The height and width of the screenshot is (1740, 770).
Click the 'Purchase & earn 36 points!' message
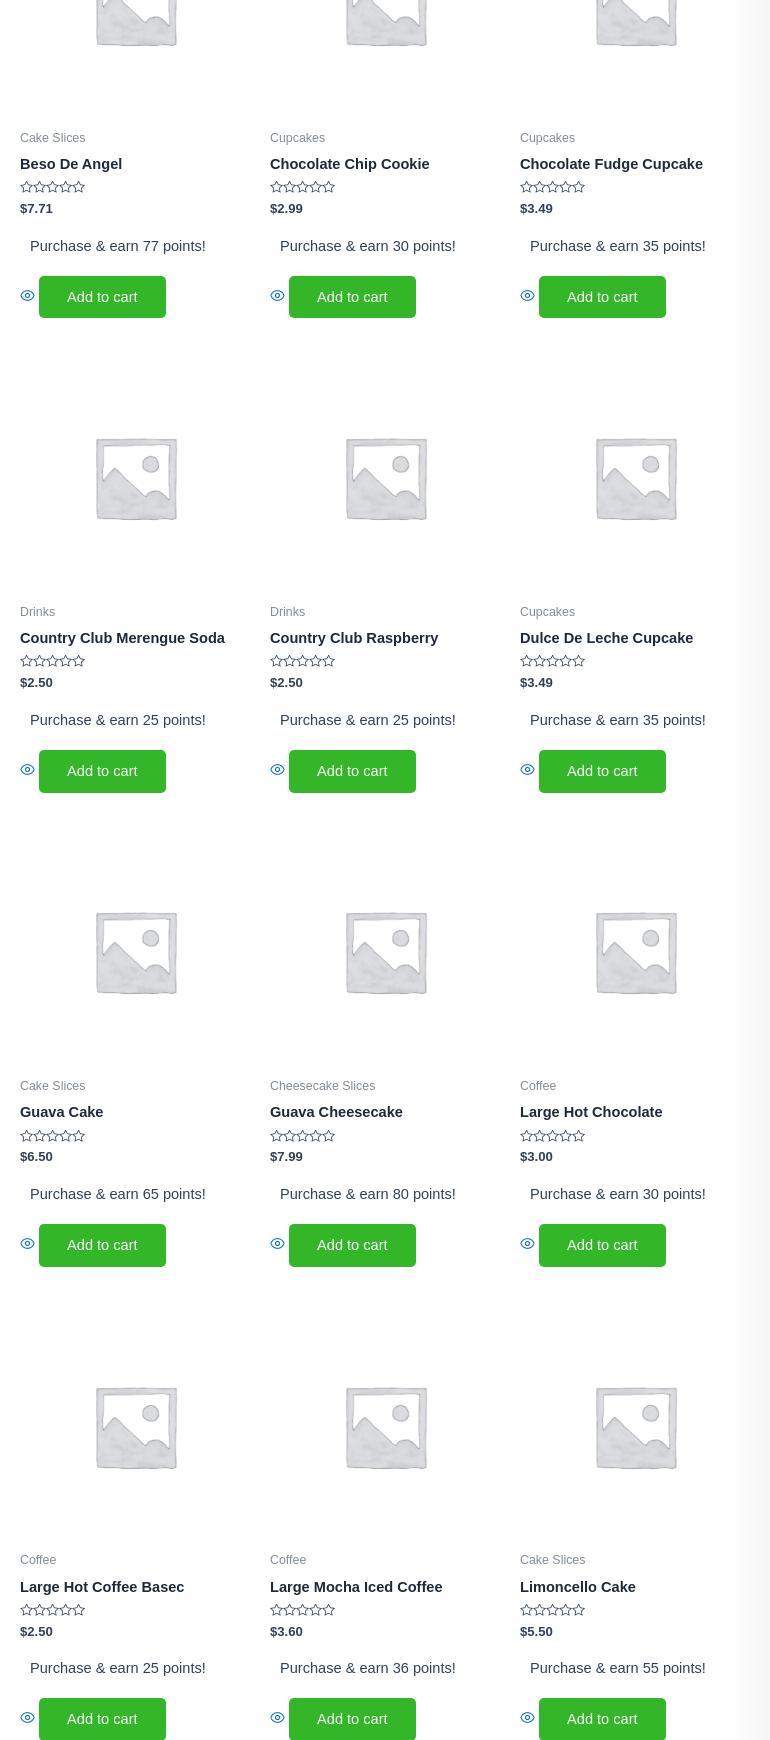click(x=367, y=1668)
